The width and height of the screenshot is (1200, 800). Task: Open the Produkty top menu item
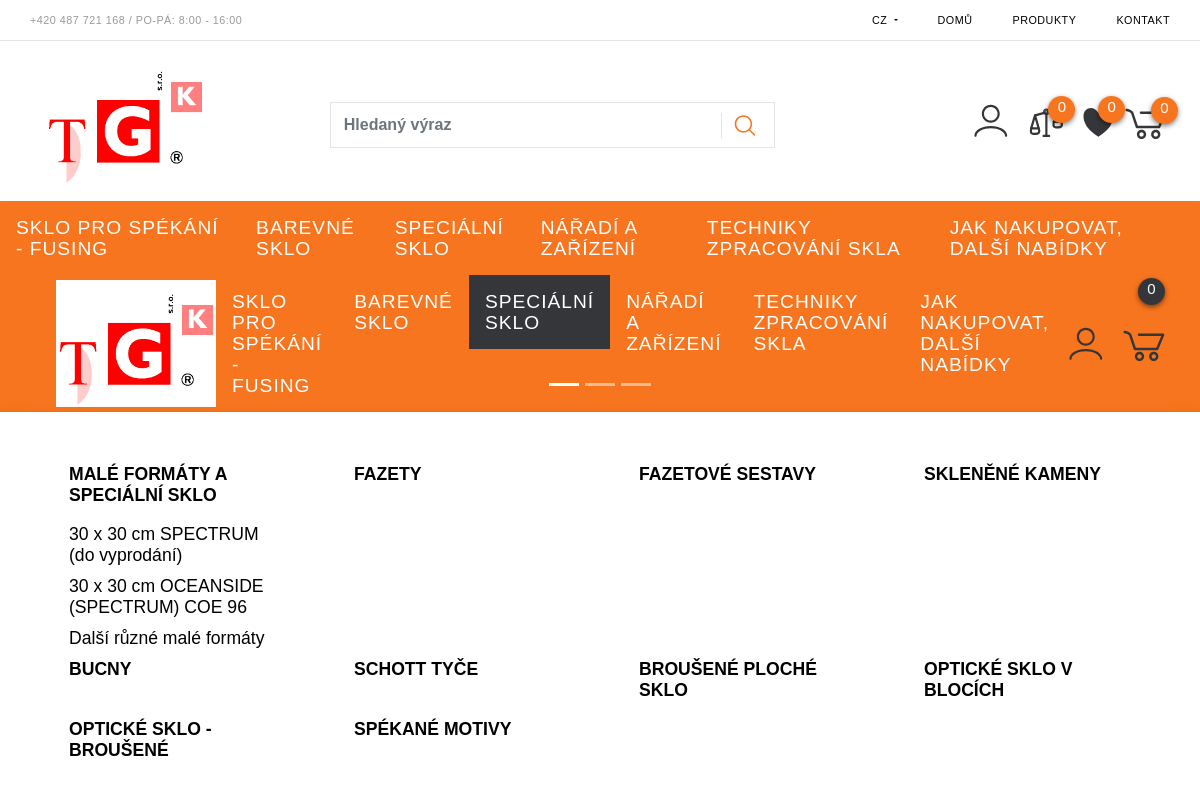click(x=1044, y=20)
